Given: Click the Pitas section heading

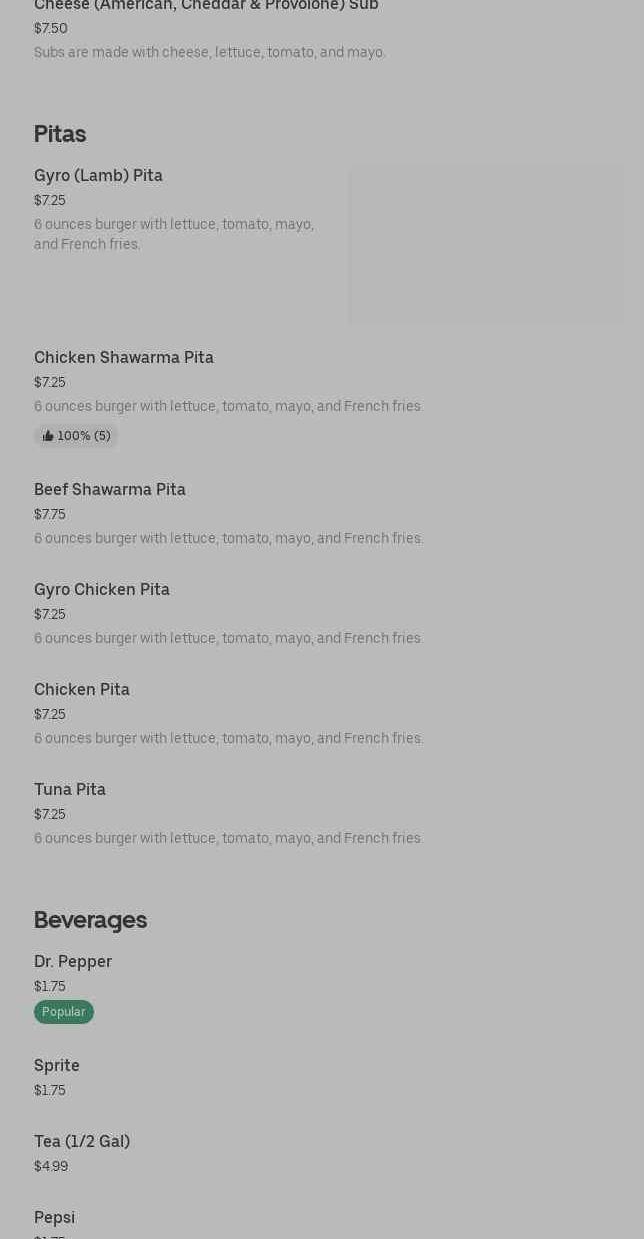Looking at the screenshot, I should coord(60,134).
